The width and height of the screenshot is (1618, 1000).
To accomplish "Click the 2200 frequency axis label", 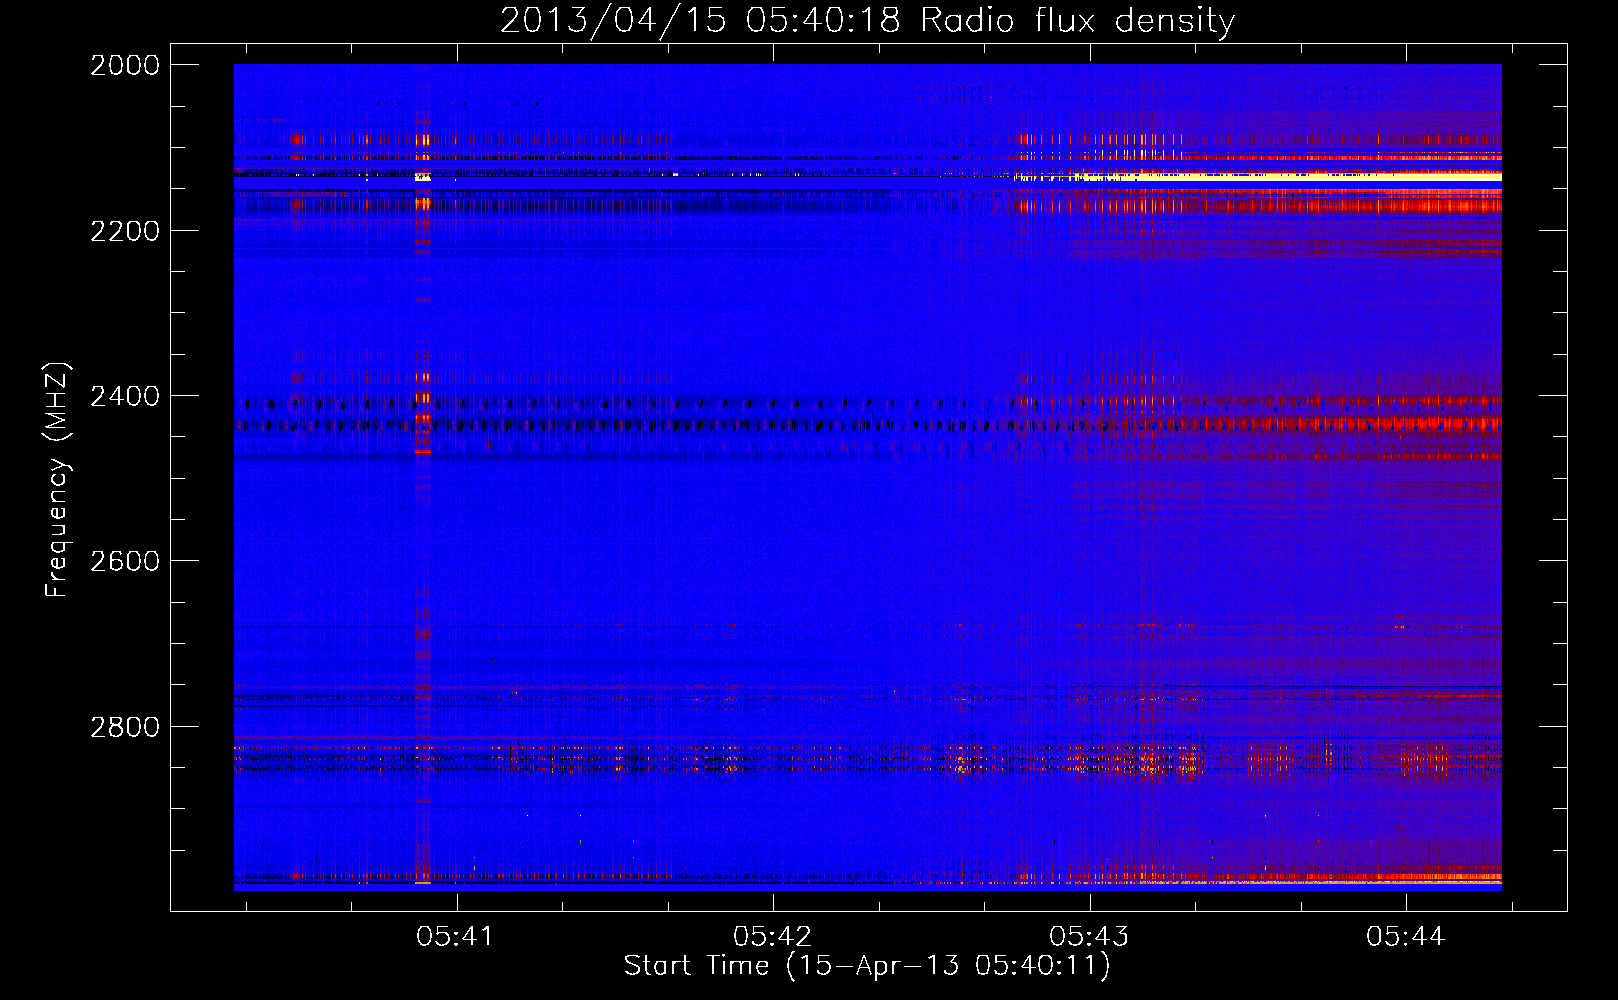I will tap(125, 231).
